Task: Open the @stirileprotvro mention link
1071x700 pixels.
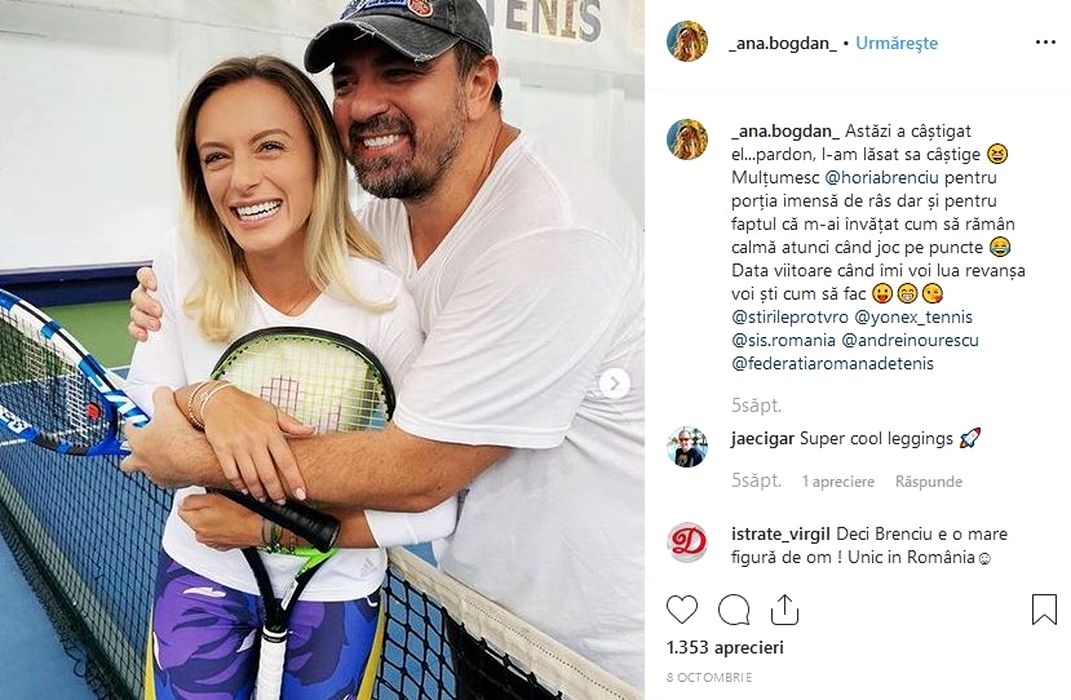Action: 790,317
